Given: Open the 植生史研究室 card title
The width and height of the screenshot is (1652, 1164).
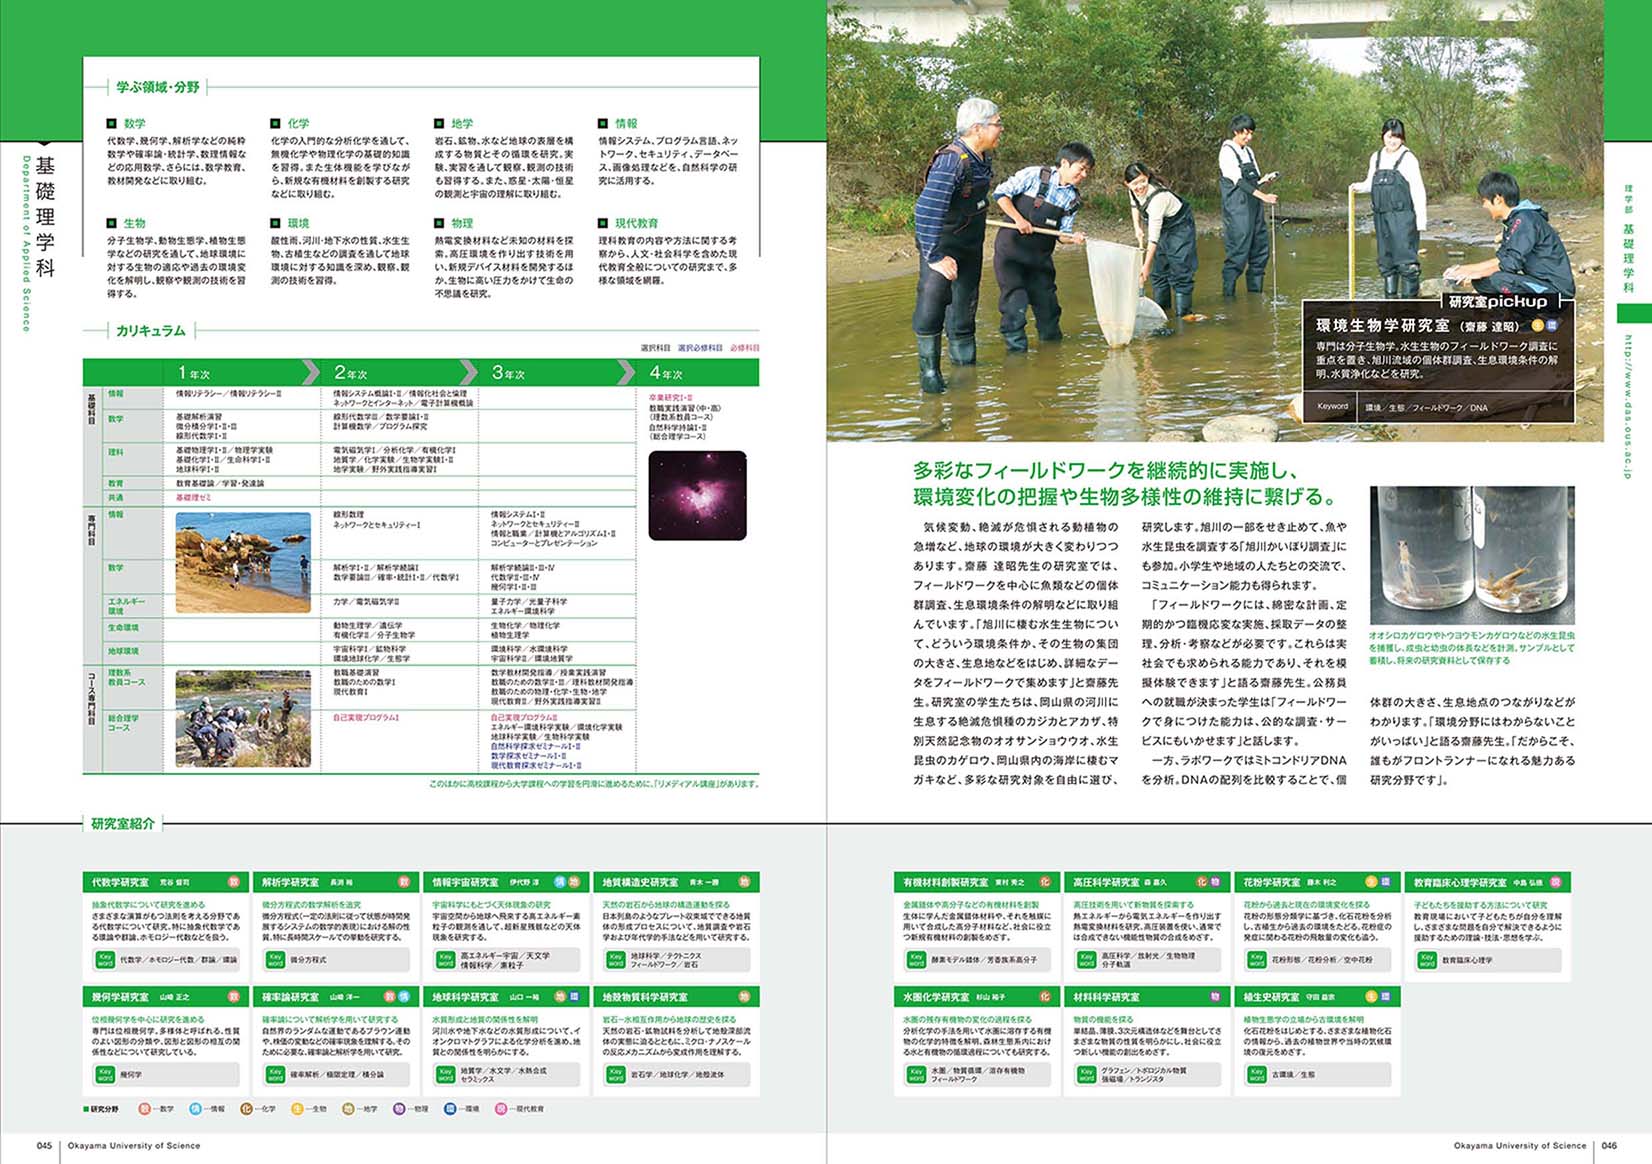Looking at the screenshot, I should coord(1272,998).
